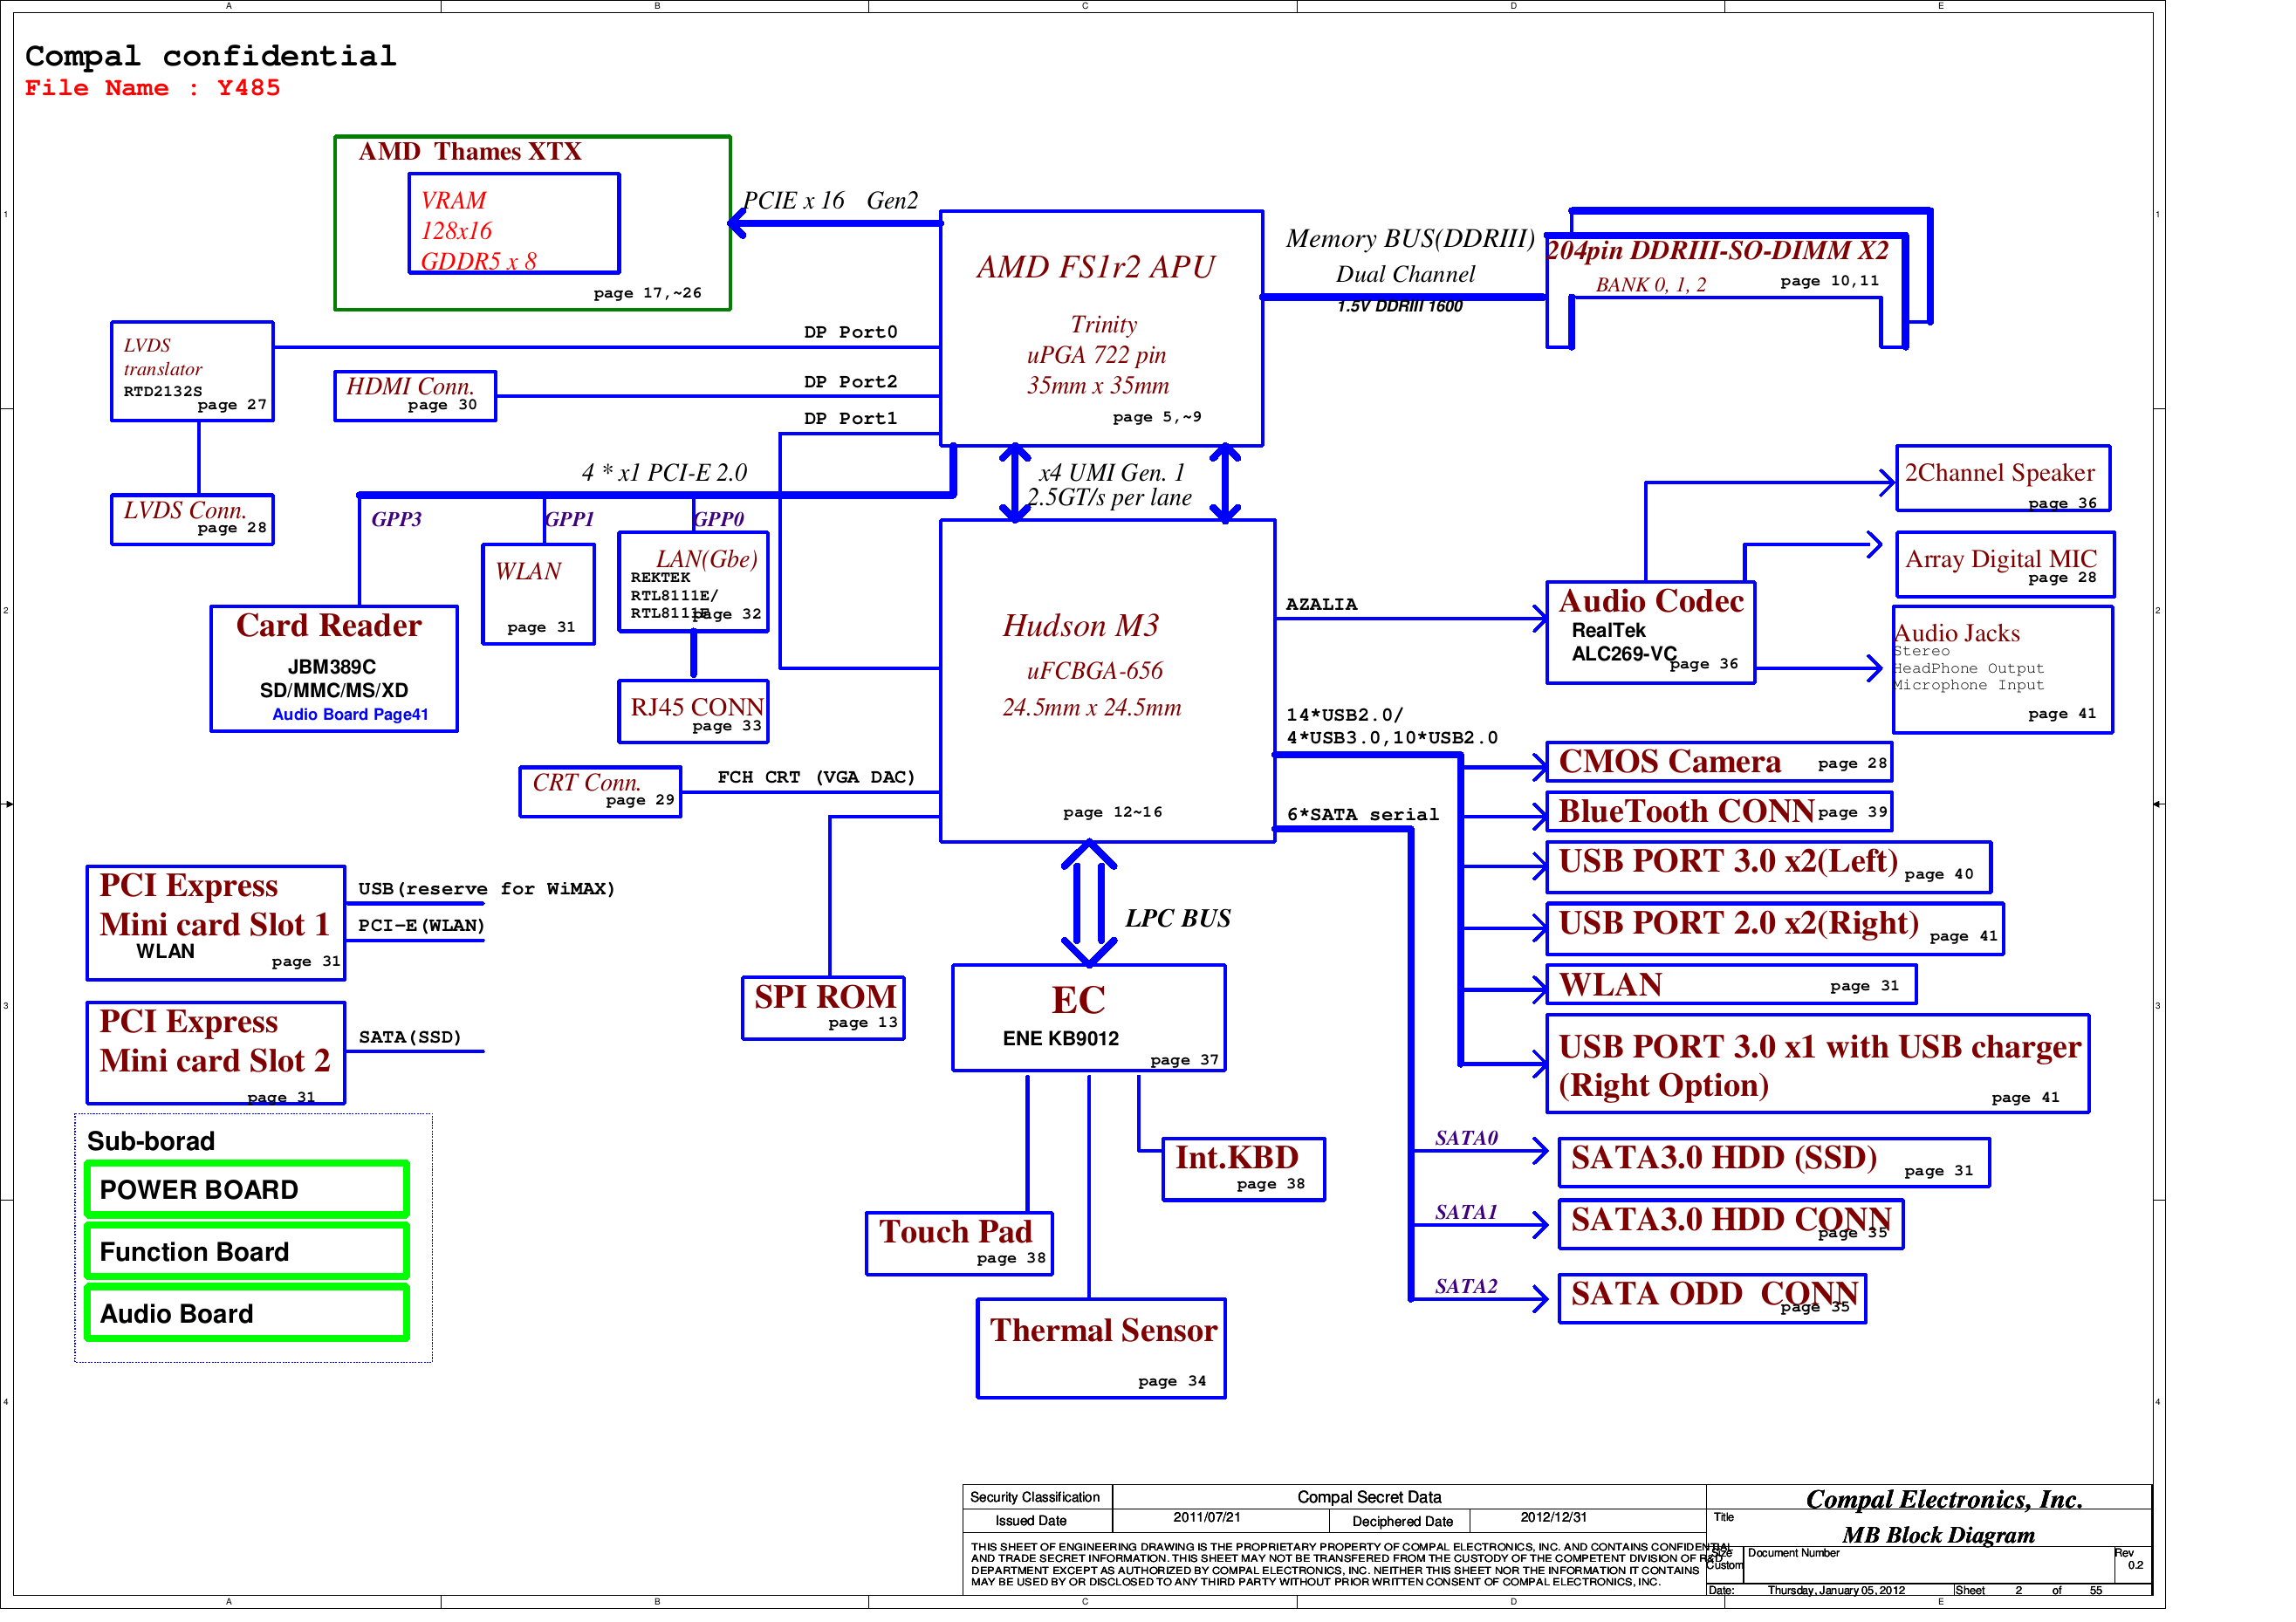Click the Array Digital MIC block
The image size is (2296, 1622).
click(2006, 565)
